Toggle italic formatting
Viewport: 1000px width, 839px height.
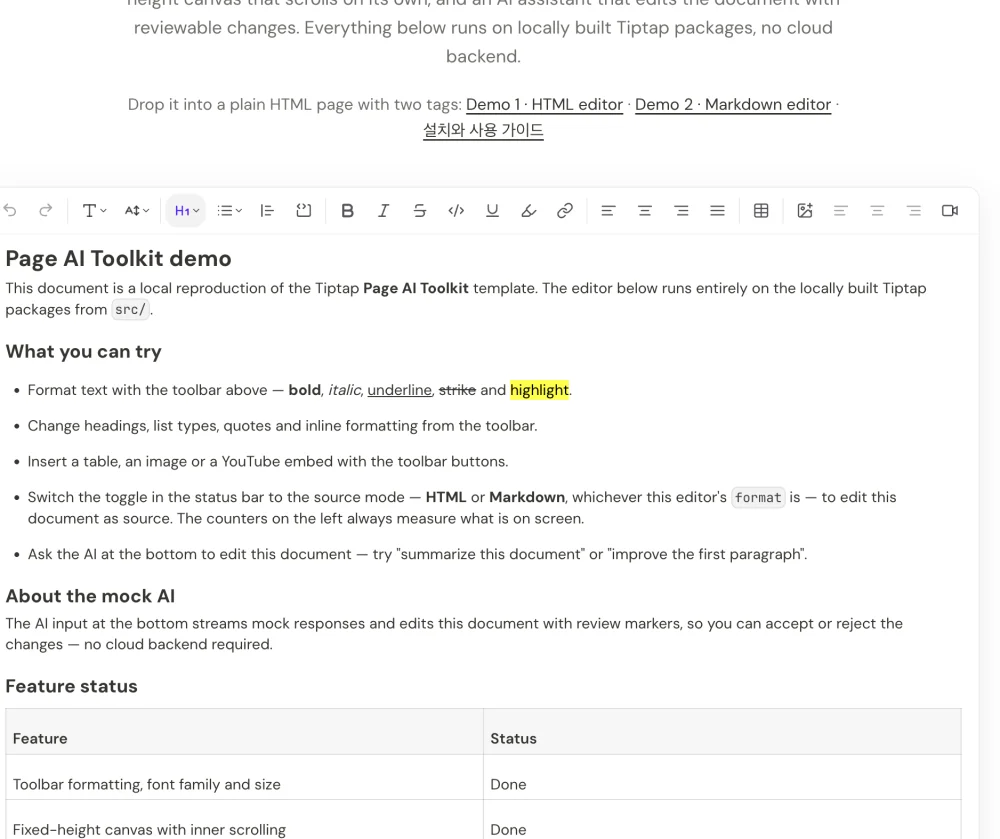click(383, 210)
